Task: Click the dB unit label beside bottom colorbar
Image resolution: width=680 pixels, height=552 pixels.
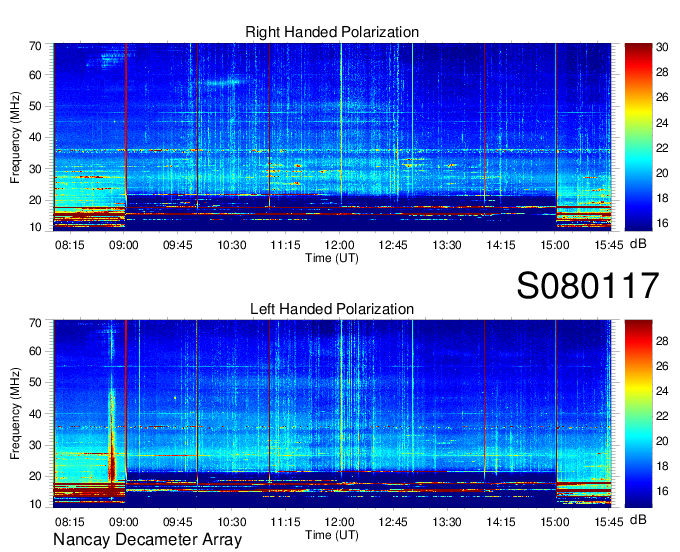Action: 638,520
